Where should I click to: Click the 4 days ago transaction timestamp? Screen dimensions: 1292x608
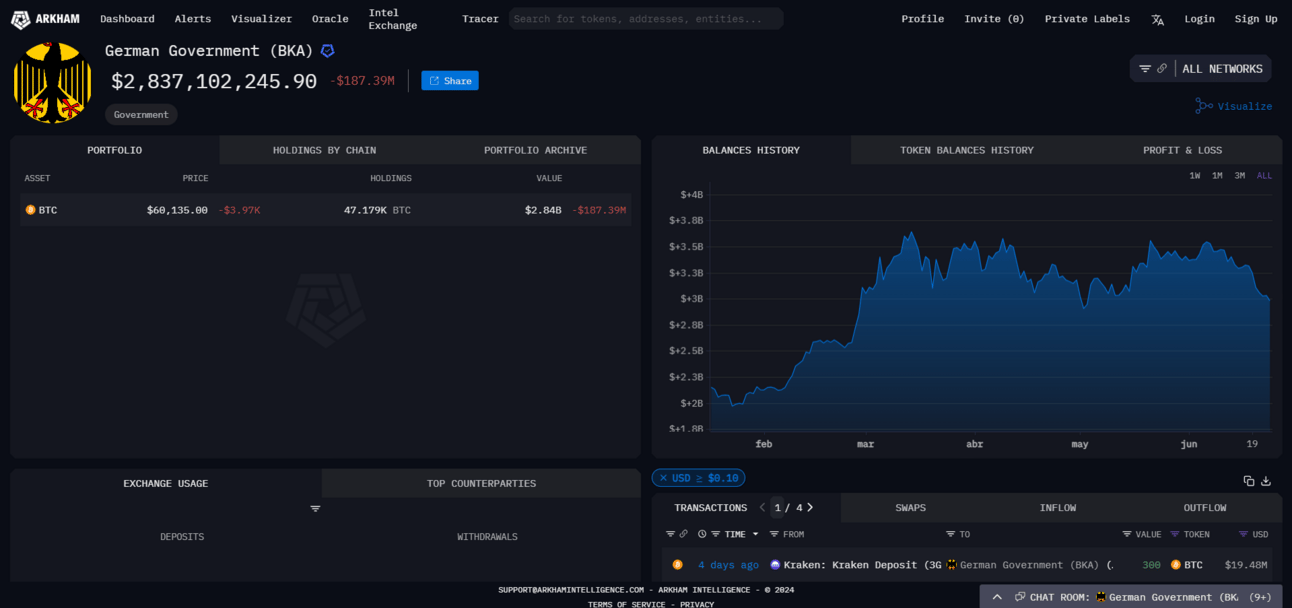tap(728, 565)
